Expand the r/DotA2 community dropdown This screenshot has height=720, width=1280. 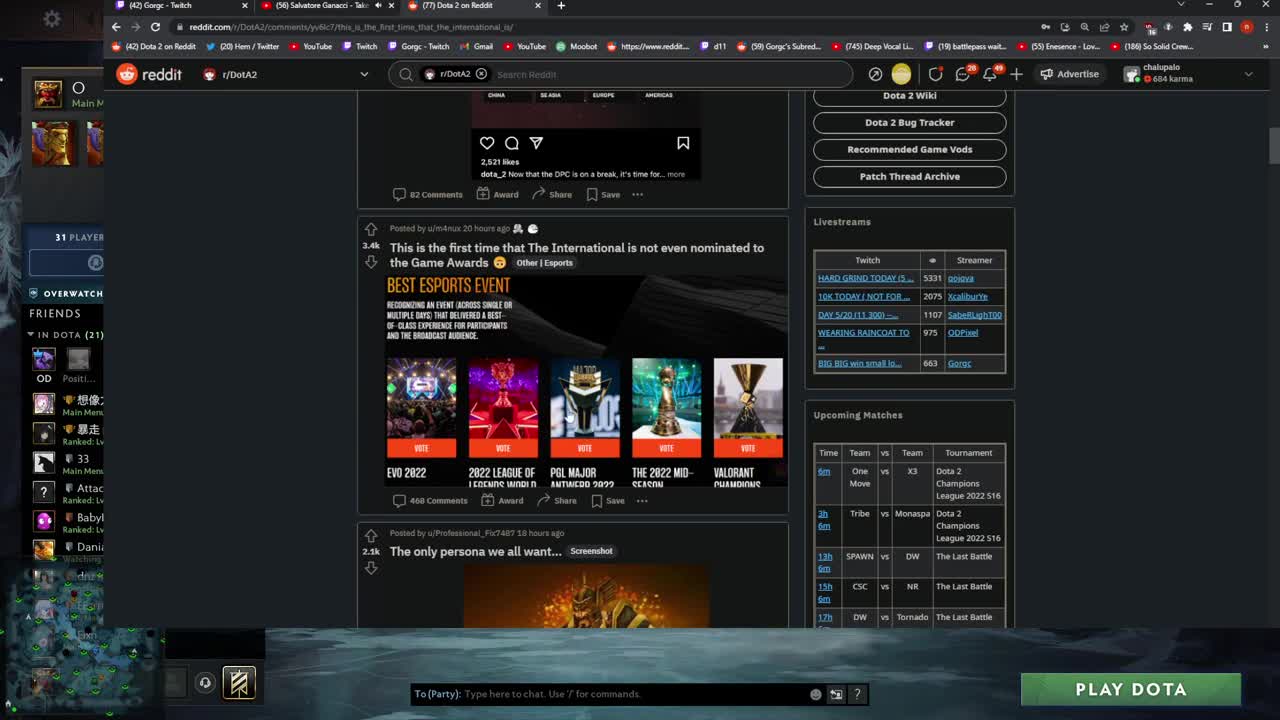click(364, 74)
